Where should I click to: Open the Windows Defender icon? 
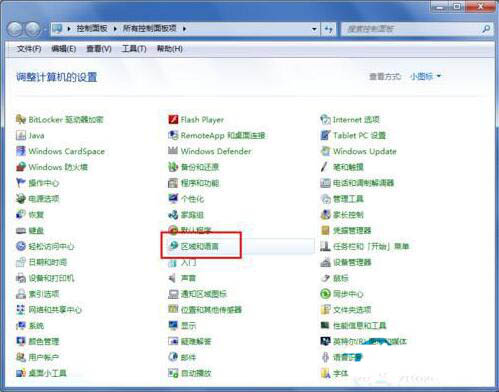[173, 151]
